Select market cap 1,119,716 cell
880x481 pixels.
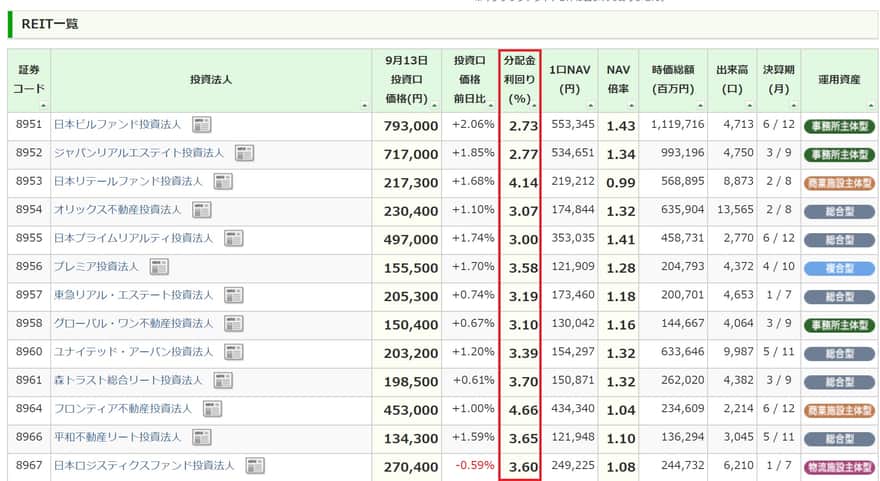[672, 125]
